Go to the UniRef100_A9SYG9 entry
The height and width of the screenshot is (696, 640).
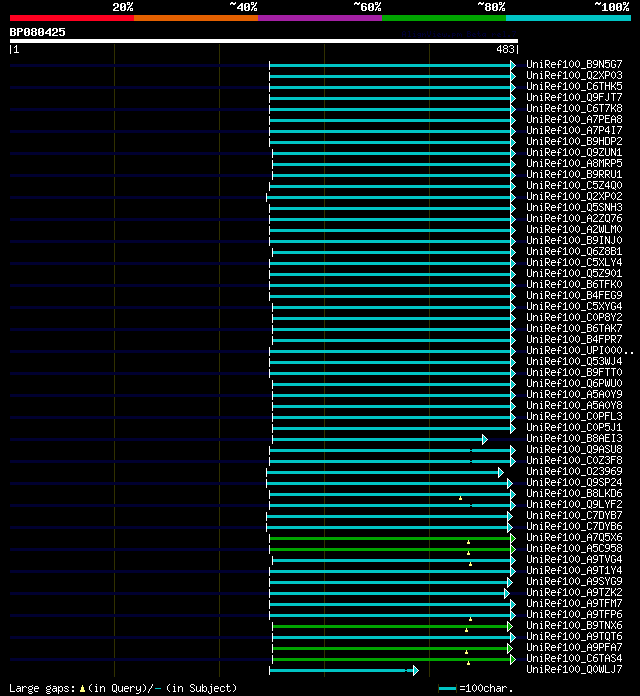[x=574, y=581]
